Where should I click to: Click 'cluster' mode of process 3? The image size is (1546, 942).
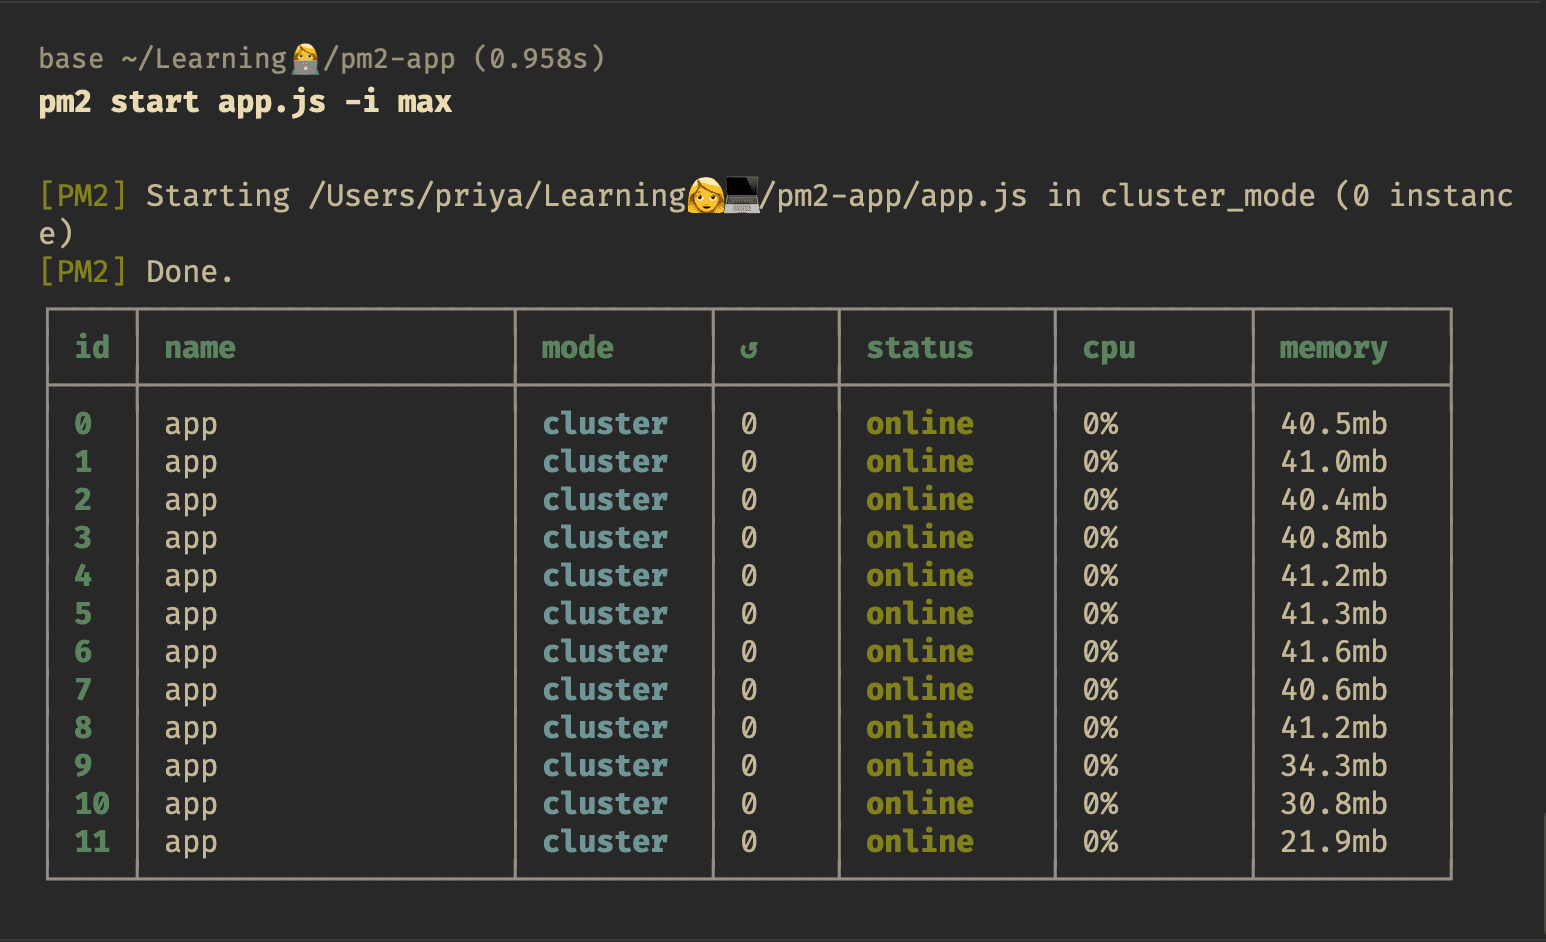(x=605, y=538)
